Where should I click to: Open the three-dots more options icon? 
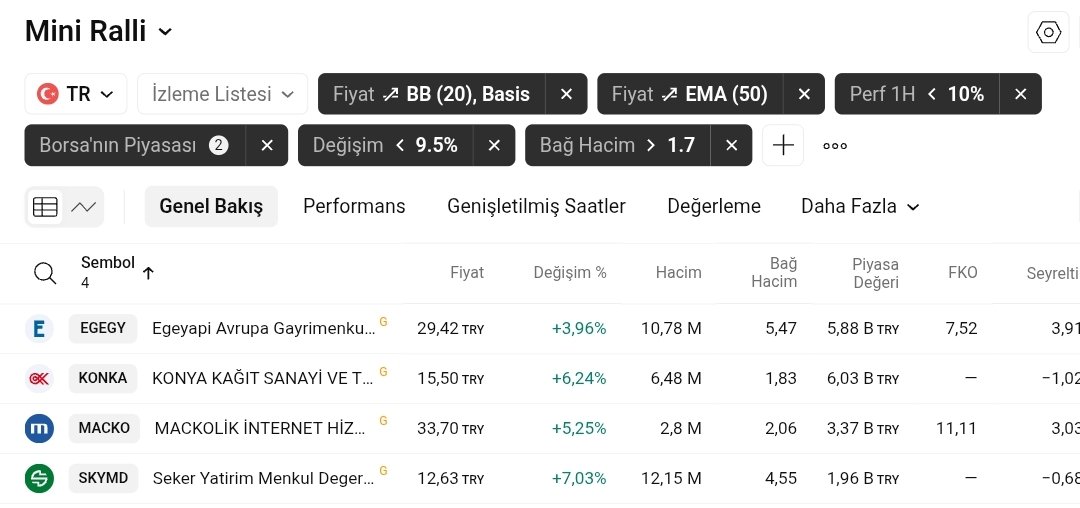[x=835, y=146]
